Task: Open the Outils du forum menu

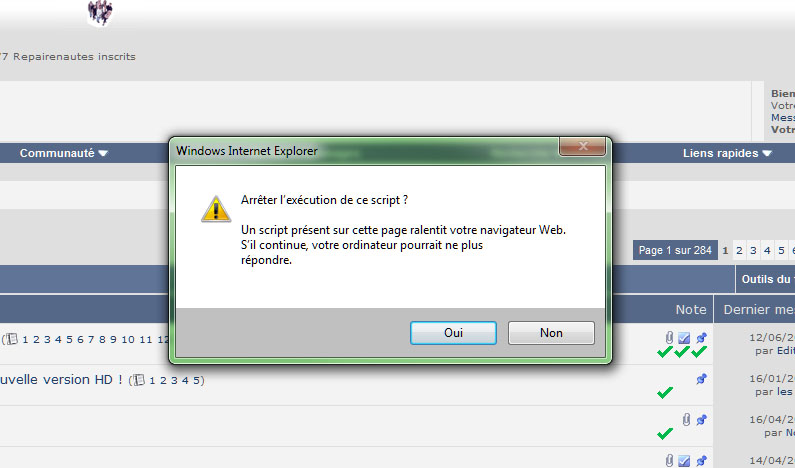Action: click(766, 279)
